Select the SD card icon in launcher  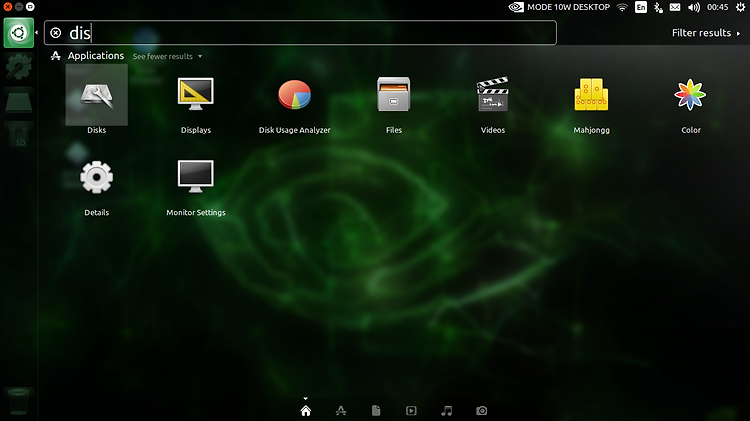(x=19, y=136)
